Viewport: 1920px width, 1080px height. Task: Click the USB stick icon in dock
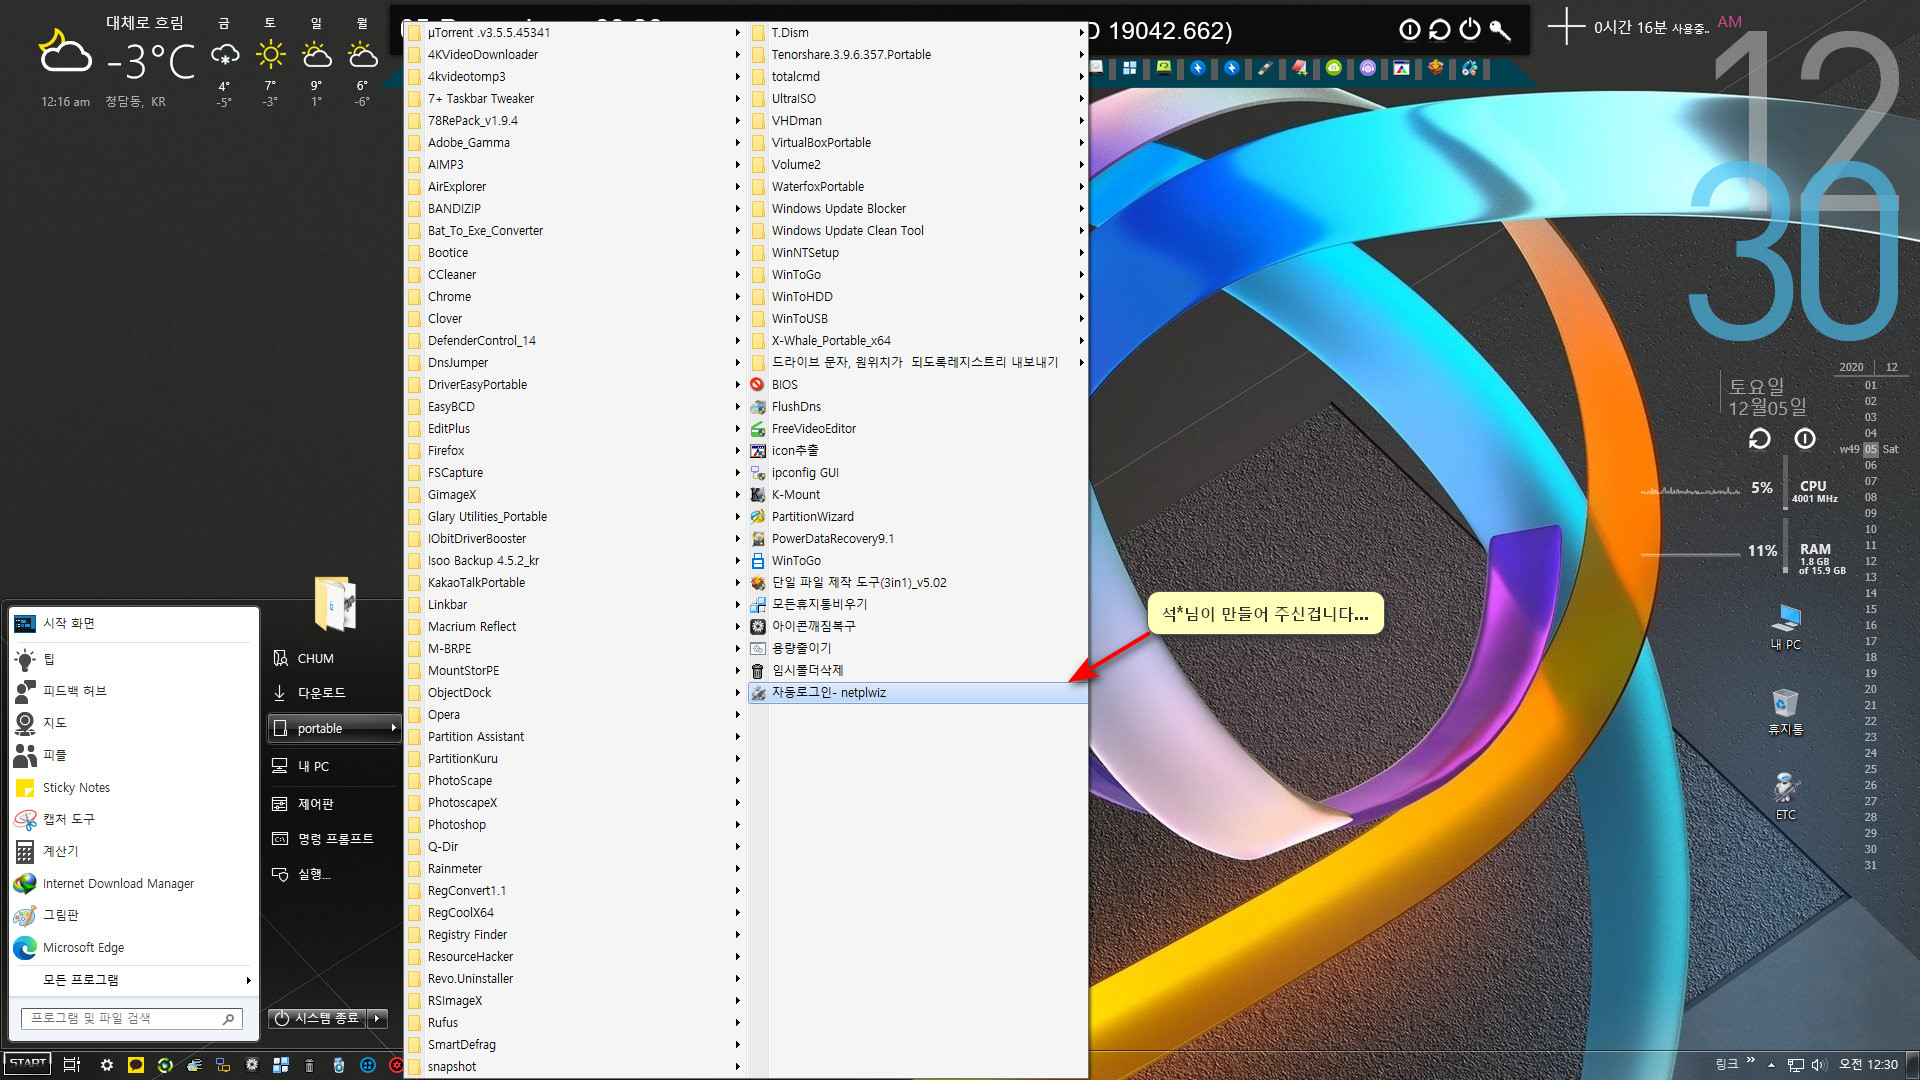pyautogui.click(x=1266, y=68)
